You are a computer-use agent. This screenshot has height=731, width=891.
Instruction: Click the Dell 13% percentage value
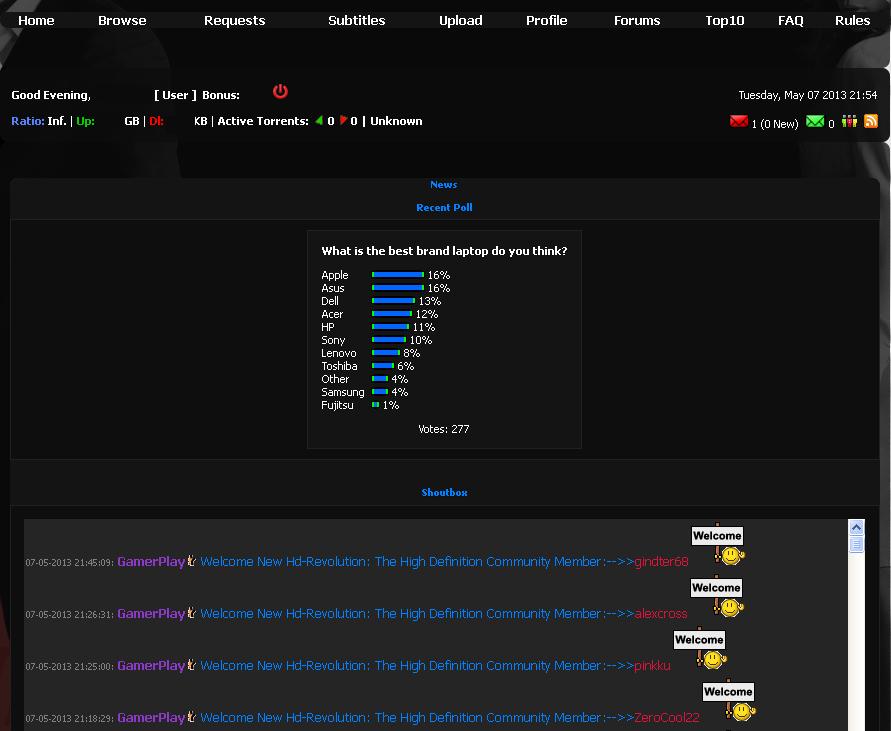[430, 301]
